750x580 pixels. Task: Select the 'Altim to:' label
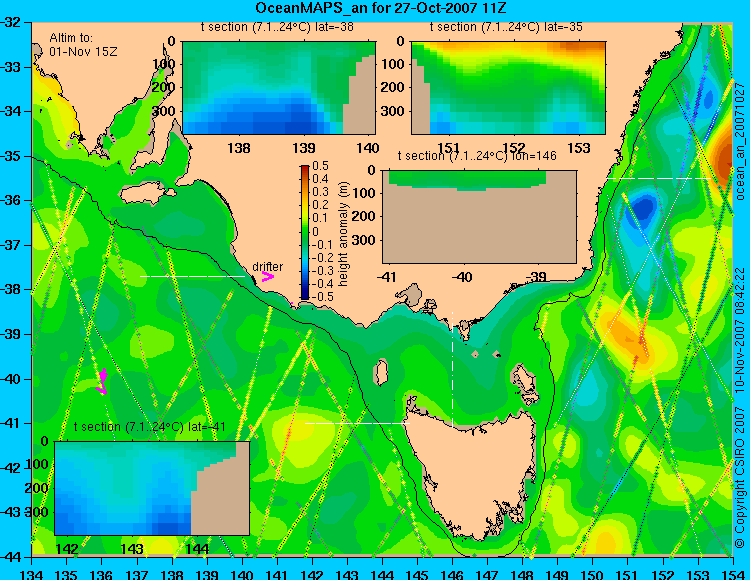(71, 38)
